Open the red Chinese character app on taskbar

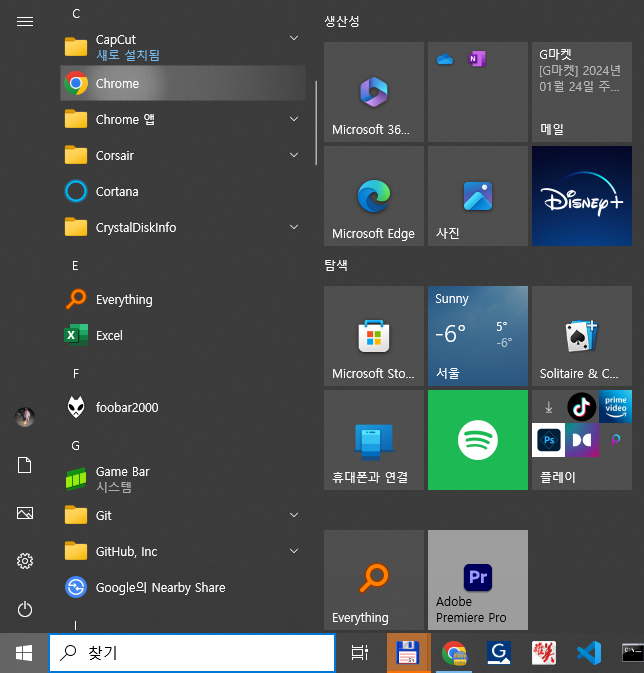(x=544, y=653)
